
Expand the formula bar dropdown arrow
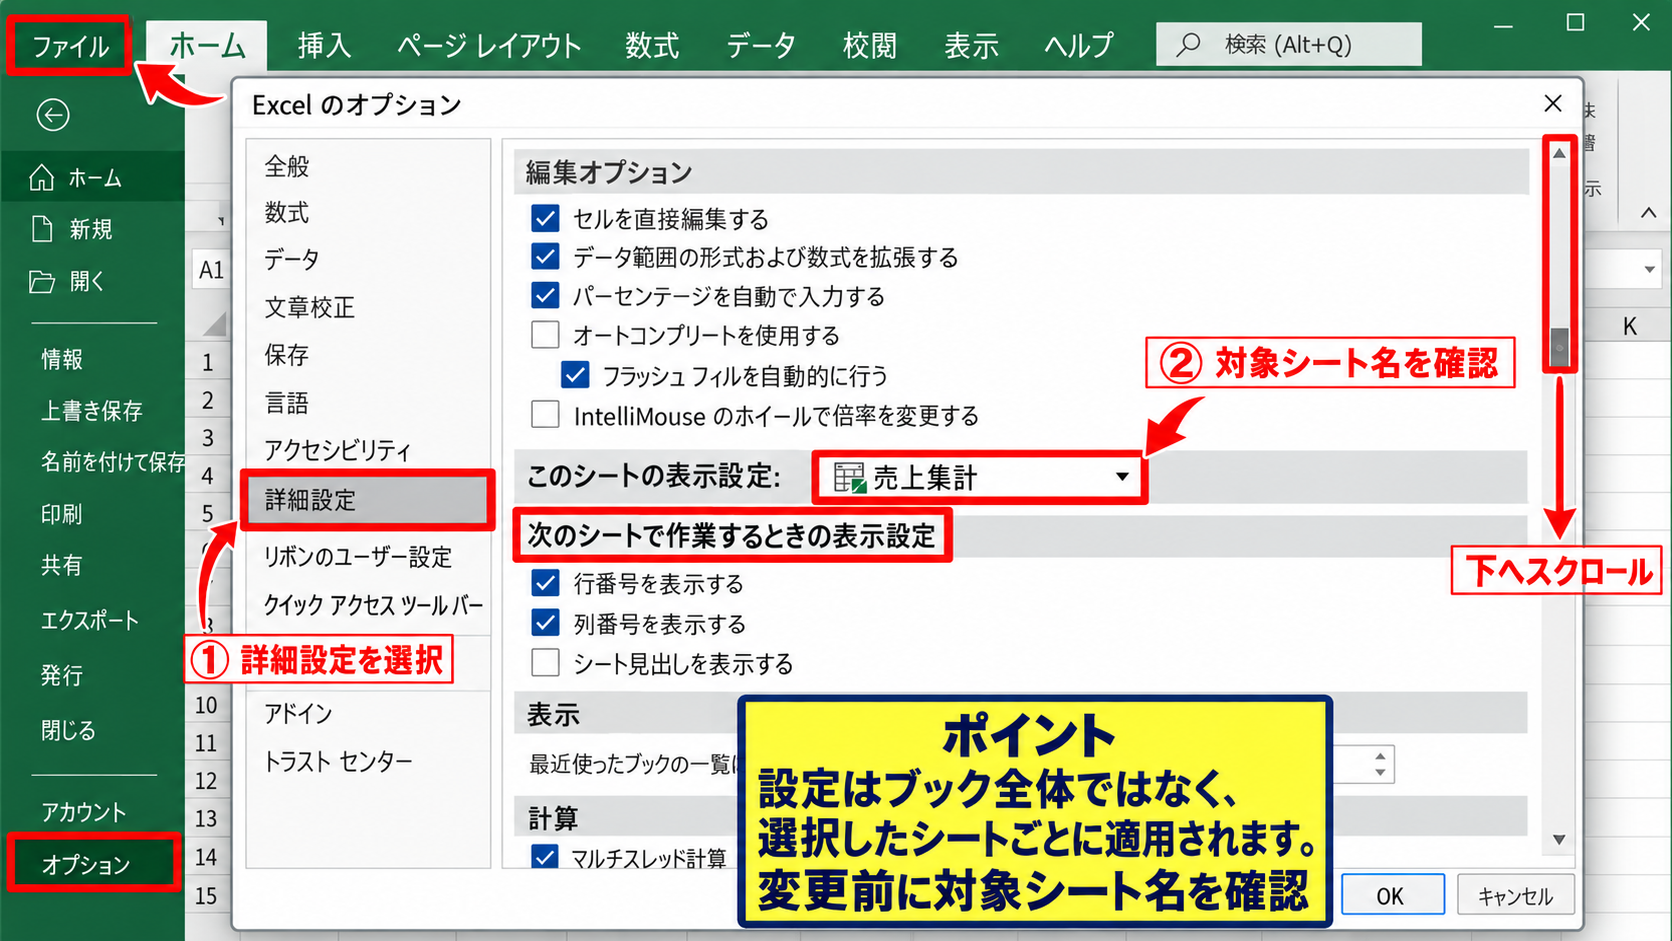(1649, 270)
